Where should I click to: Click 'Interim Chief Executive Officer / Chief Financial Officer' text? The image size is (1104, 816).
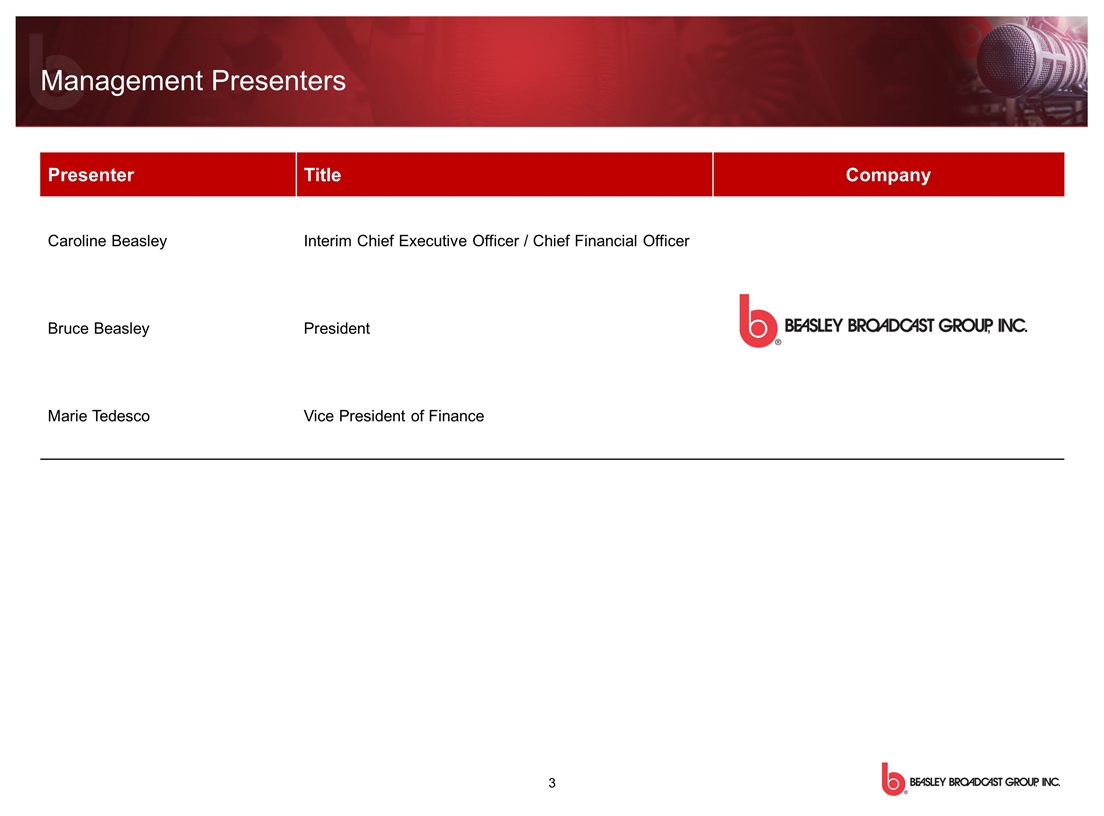(x=496, y=241)
